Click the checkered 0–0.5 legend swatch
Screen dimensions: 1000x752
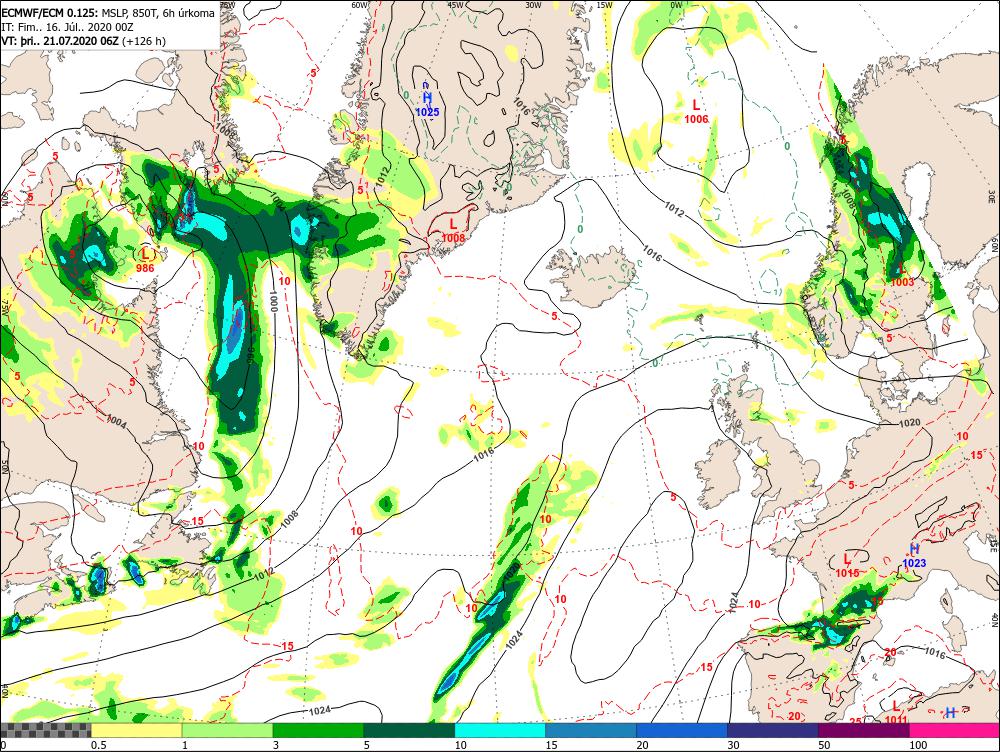pyautogui.click(x=46, y=730)
